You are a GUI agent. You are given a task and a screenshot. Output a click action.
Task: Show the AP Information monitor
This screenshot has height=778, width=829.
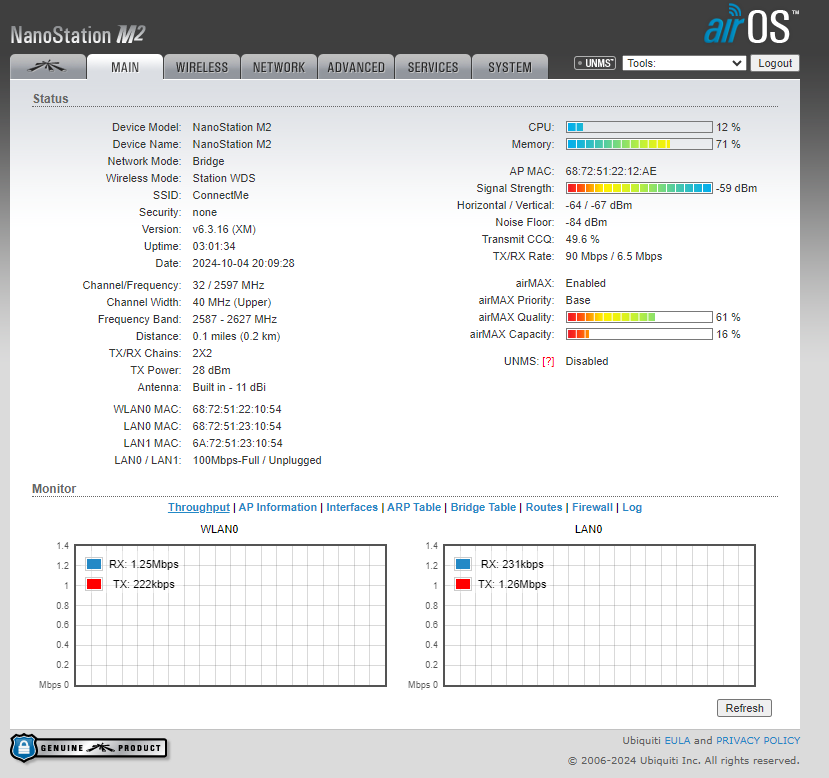(x=278, y=507)
